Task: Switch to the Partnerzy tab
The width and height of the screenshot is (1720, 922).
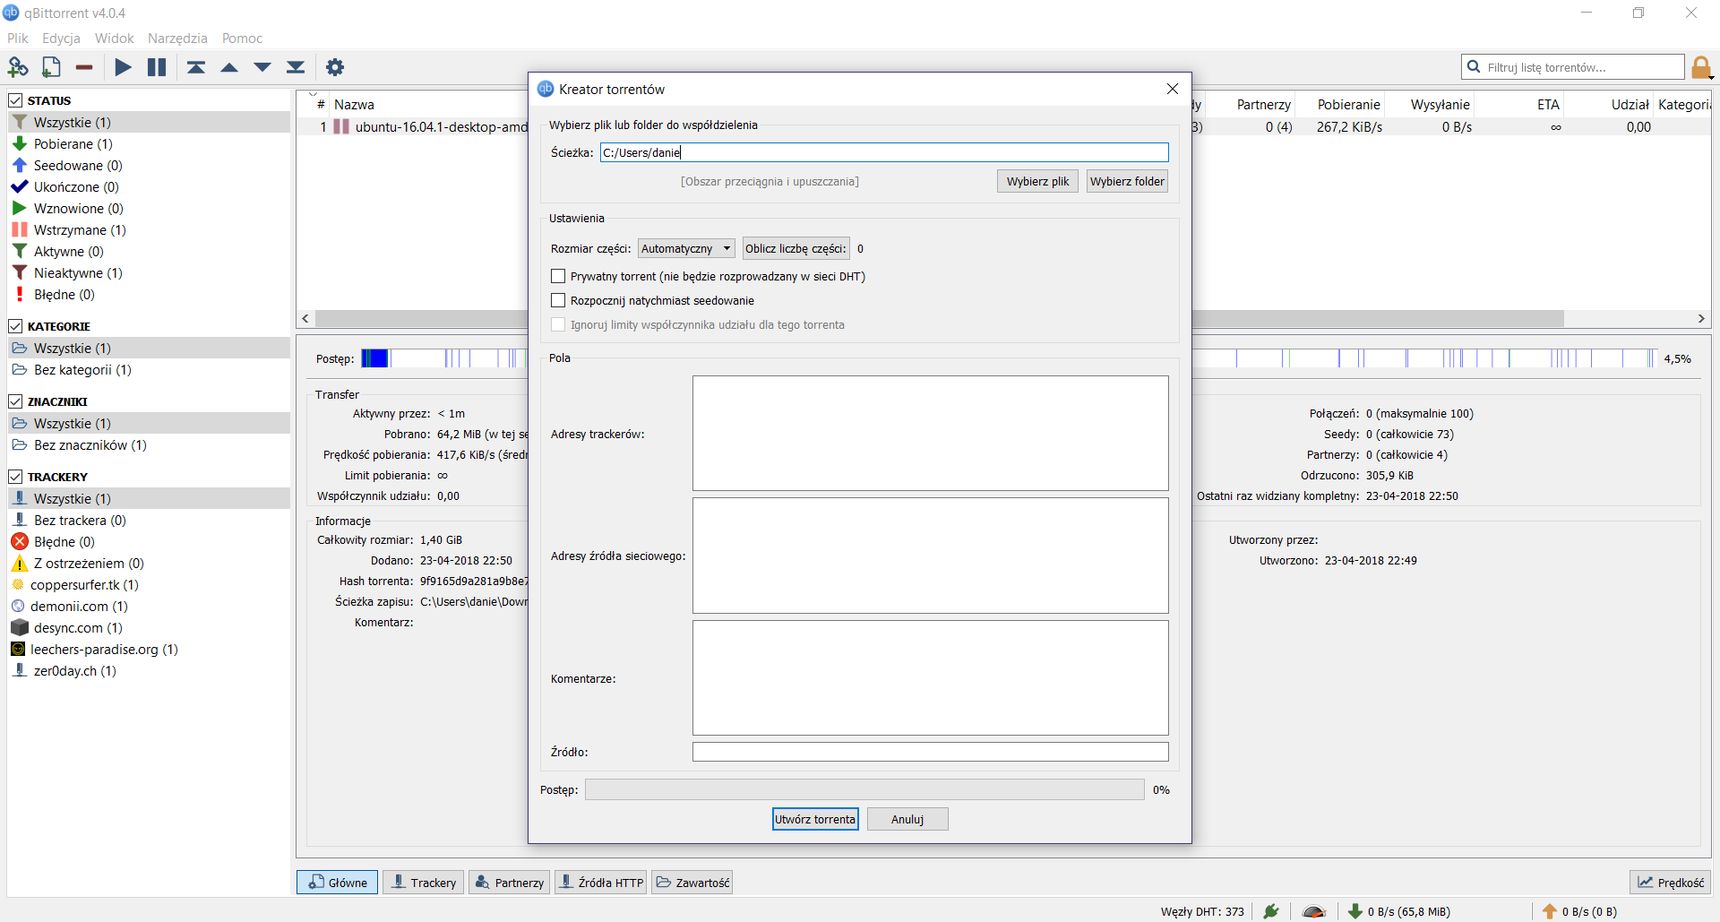Action: (509, 882)
